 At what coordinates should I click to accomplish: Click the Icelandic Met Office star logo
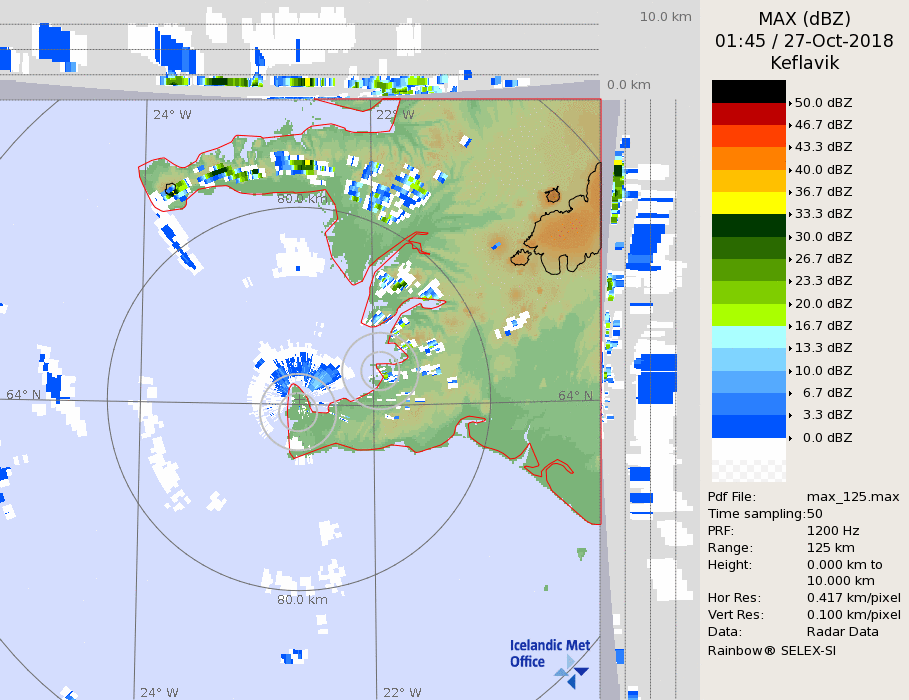[x=572, y=671]
